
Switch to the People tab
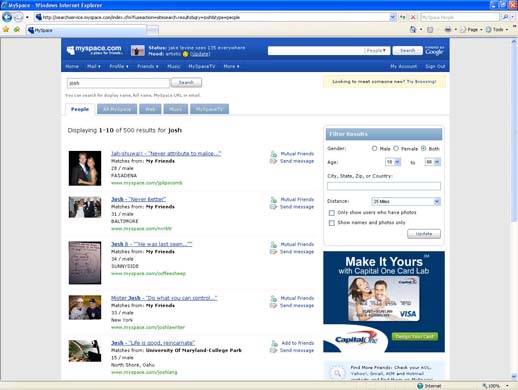(x=80, y=109)
